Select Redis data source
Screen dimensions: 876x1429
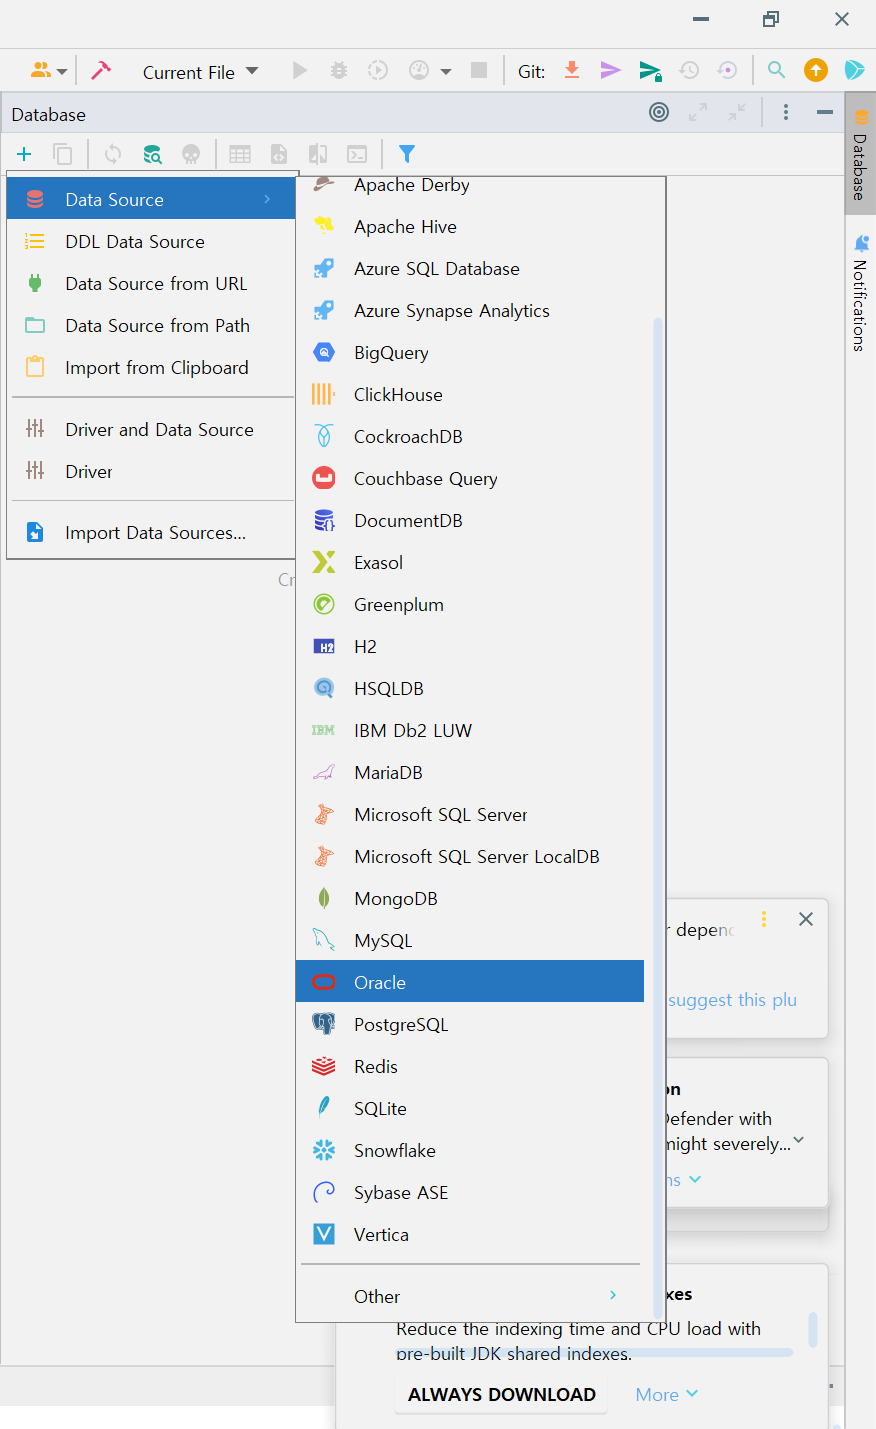click(x=470, y=1067)
